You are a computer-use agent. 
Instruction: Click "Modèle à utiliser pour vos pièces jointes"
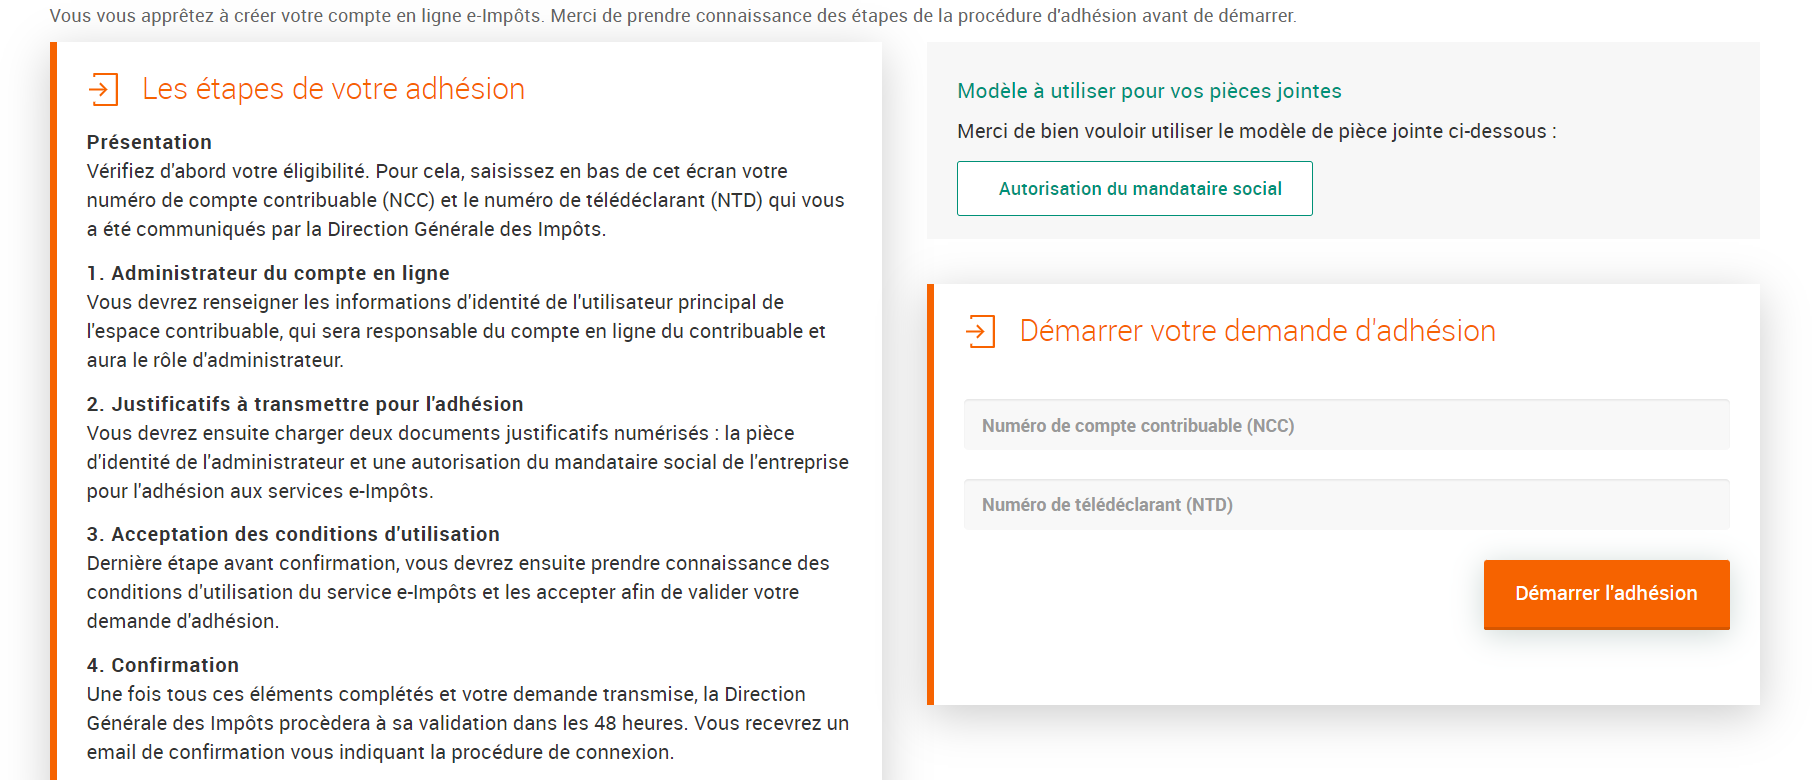pyautogui.click(x=1149, y=91)
